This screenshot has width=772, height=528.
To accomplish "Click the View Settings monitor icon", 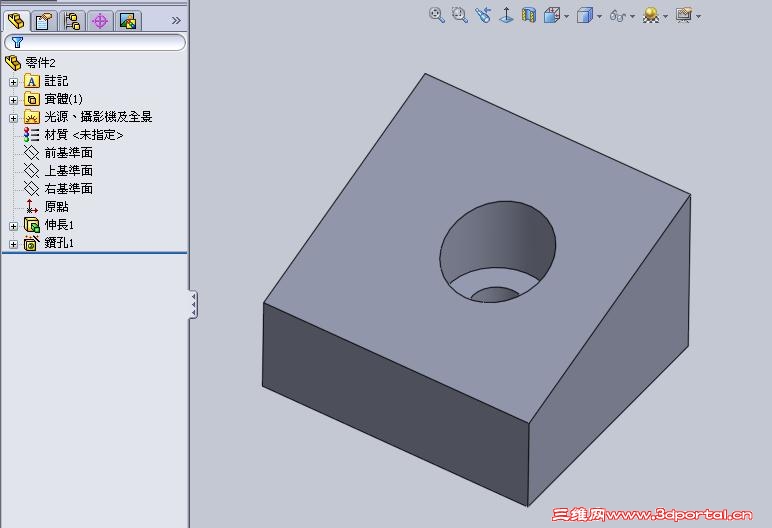I will pos(684,16).
